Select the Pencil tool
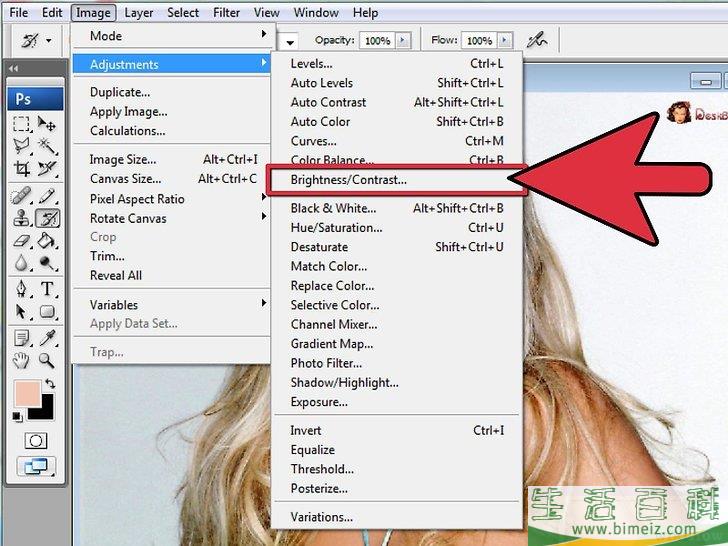 pos(46,195)
